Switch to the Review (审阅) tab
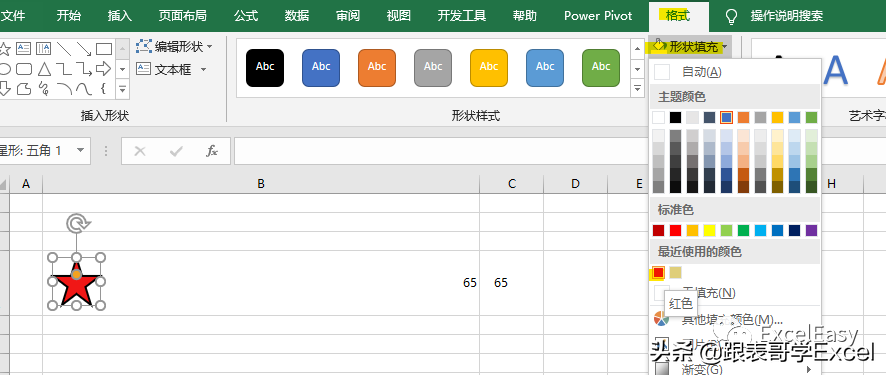The image size is (886, 375). [348, 16]
